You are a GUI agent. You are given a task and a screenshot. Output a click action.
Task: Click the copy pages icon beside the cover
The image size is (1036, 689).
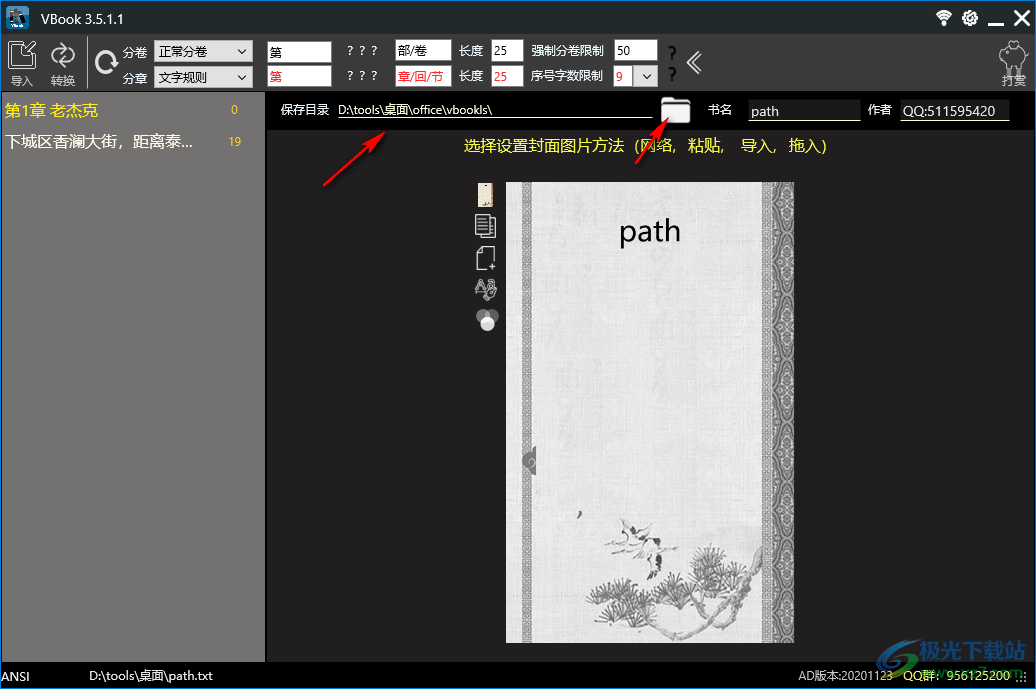(x=485, y=226)
